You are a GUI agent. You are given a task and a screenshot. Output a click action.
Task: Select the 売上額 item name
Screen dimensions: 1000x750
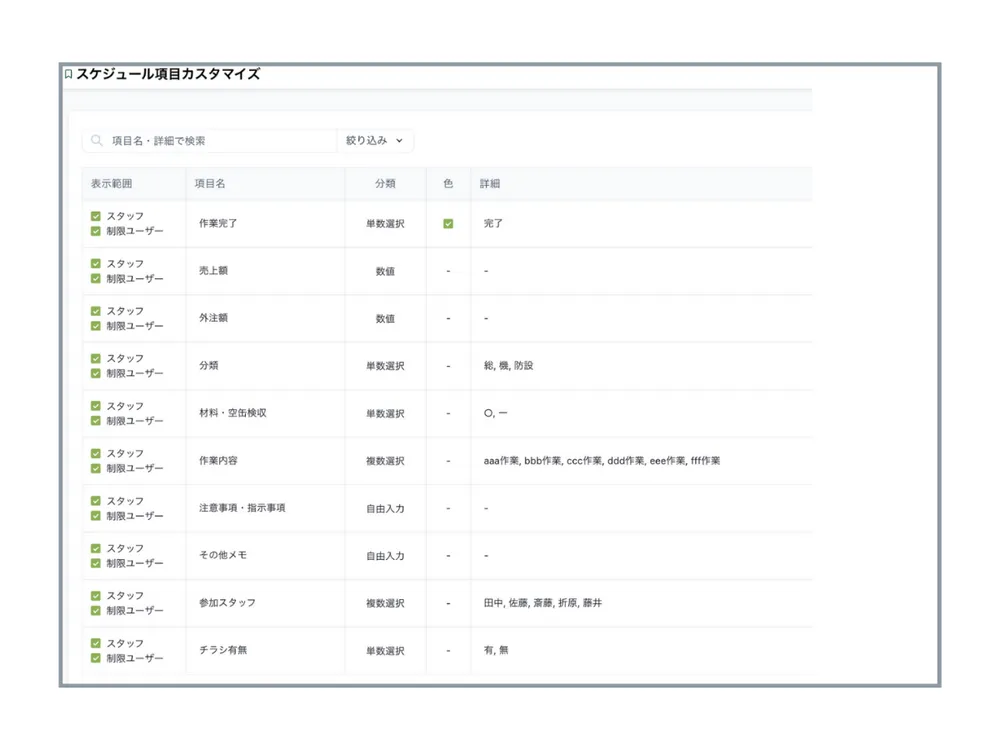(214, 270)
